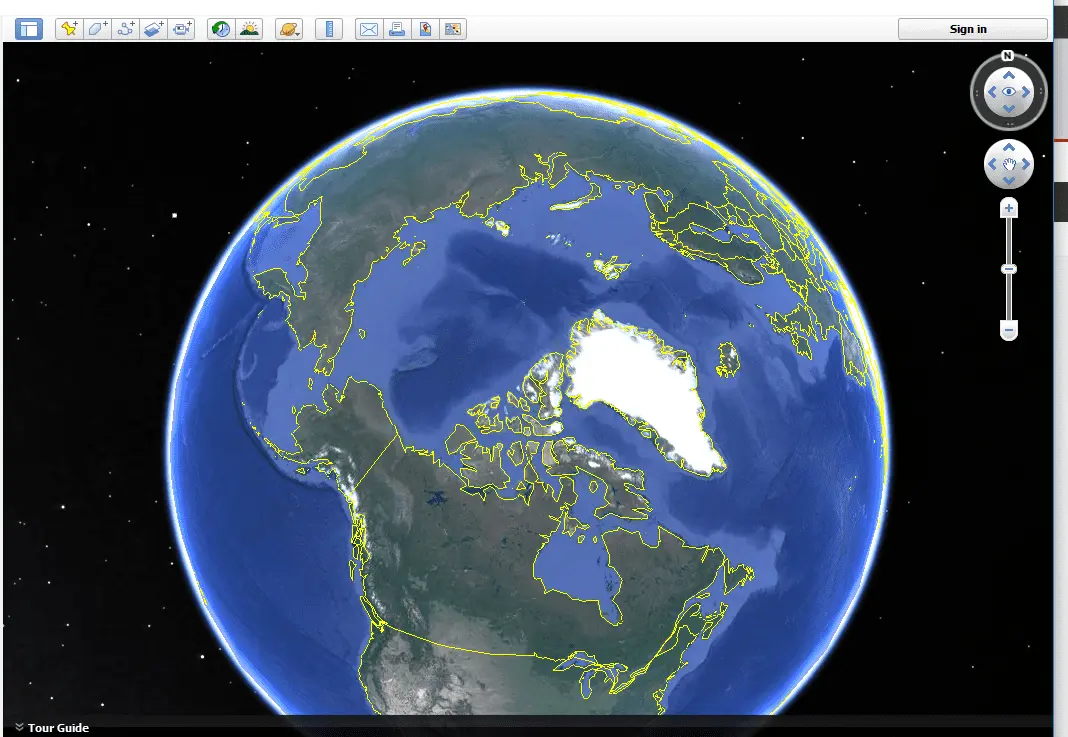Click the Print icon

point(396,29)
